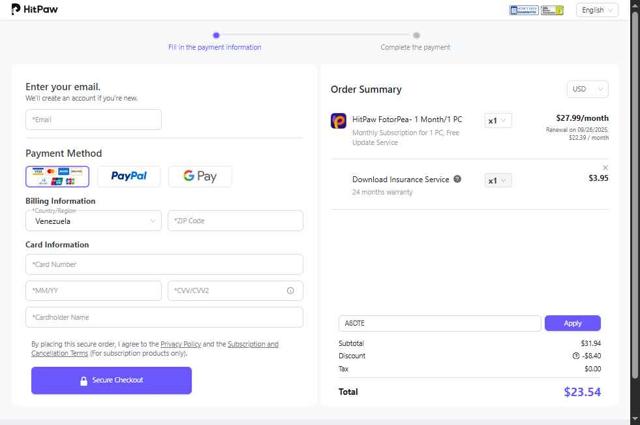Change Download Insurance Service quantity dropdown
This screenshot has height=425, width=640.
[498, 180]
